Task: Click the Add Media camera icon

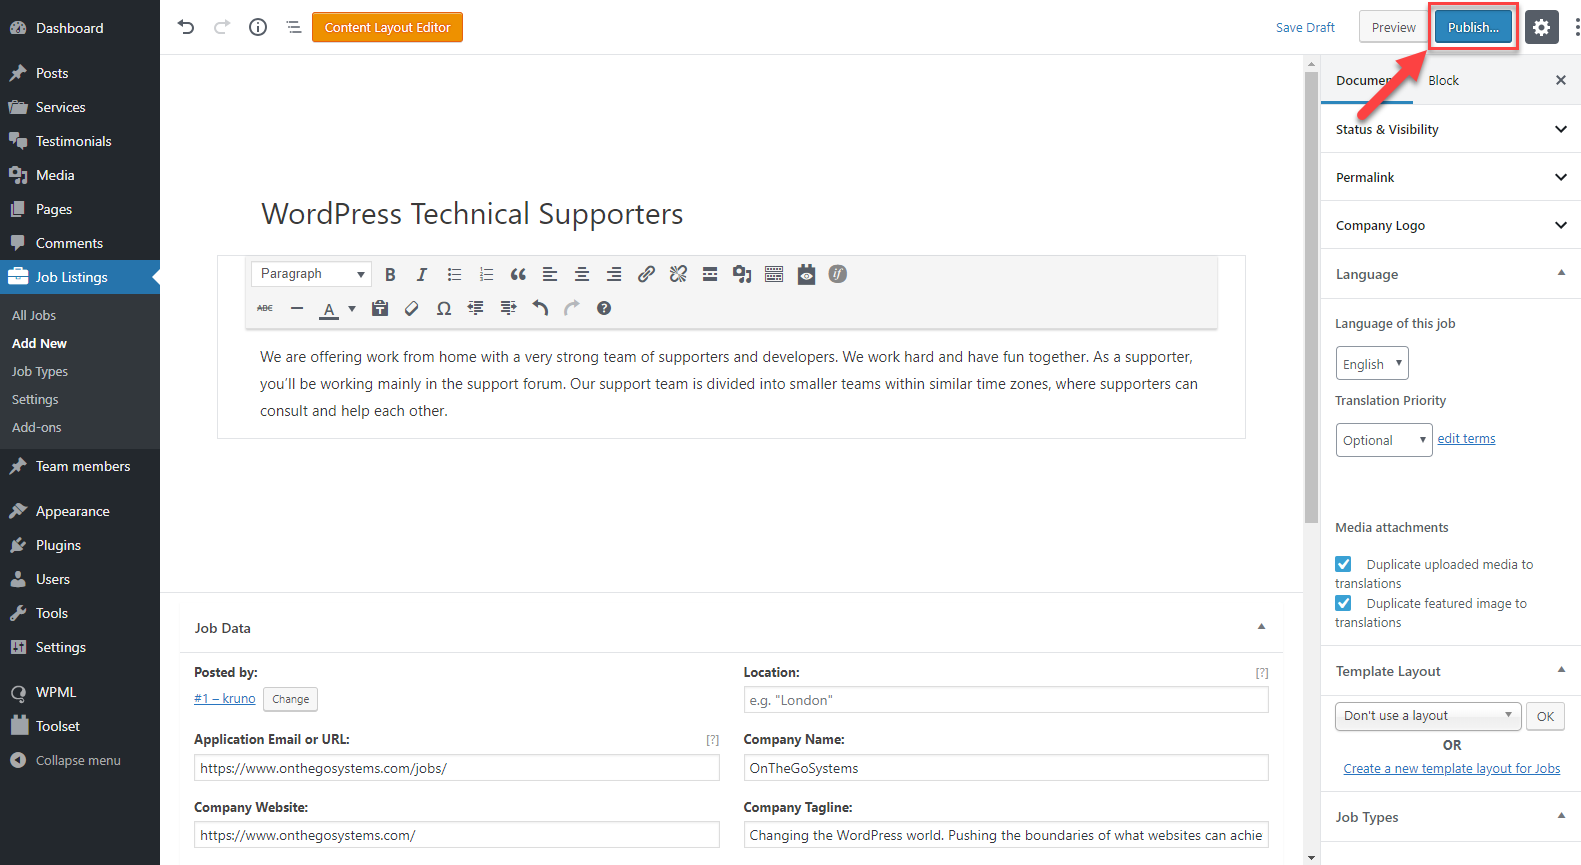Action: pyautogui.click(x=742, y=274)
